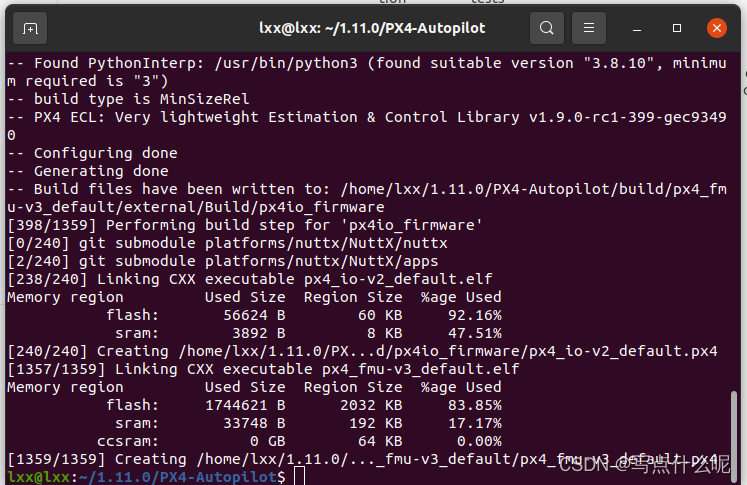Click the flash value '1744621 B'

click(x=245, y=405)
